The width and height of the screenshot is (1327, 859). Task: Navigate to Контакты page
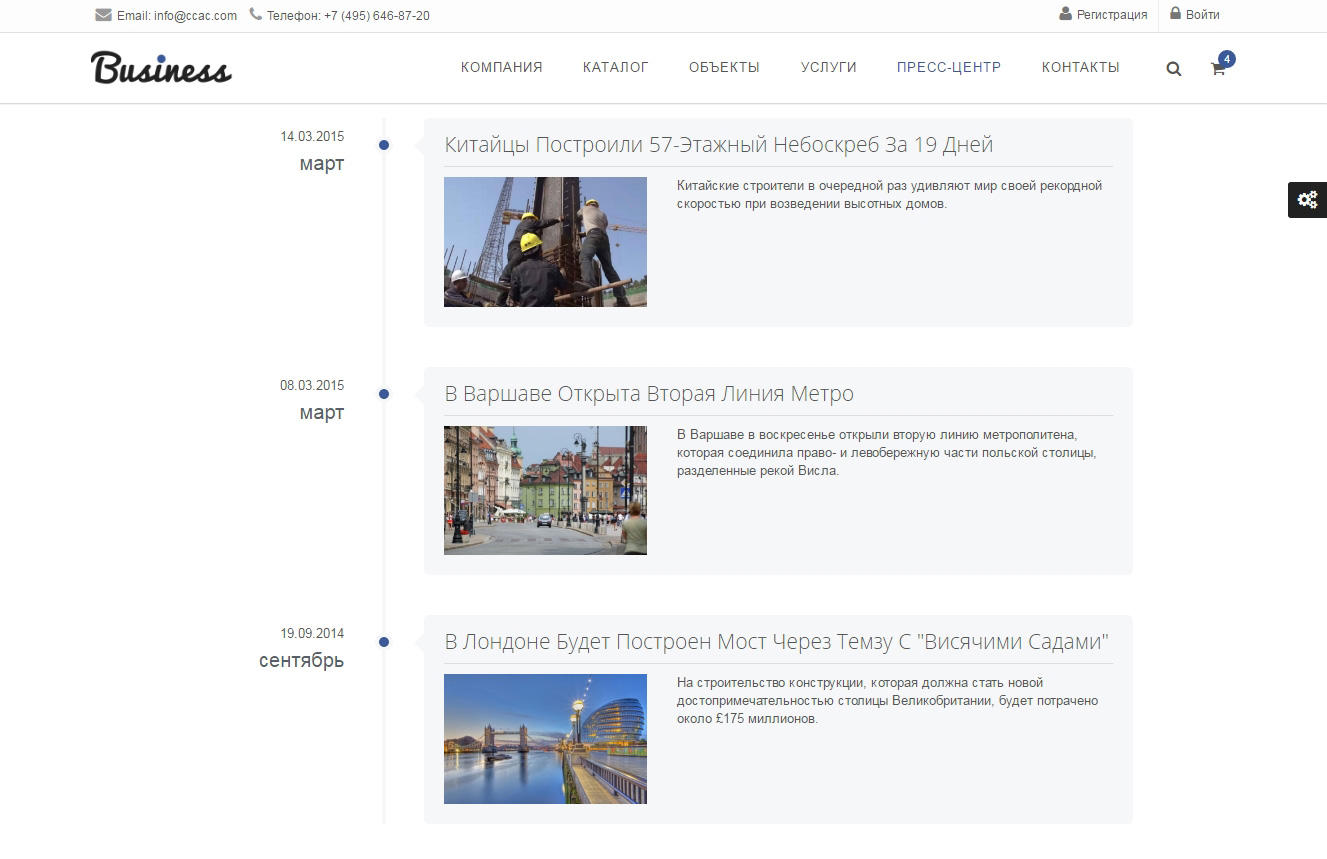tap(1080, 67)
